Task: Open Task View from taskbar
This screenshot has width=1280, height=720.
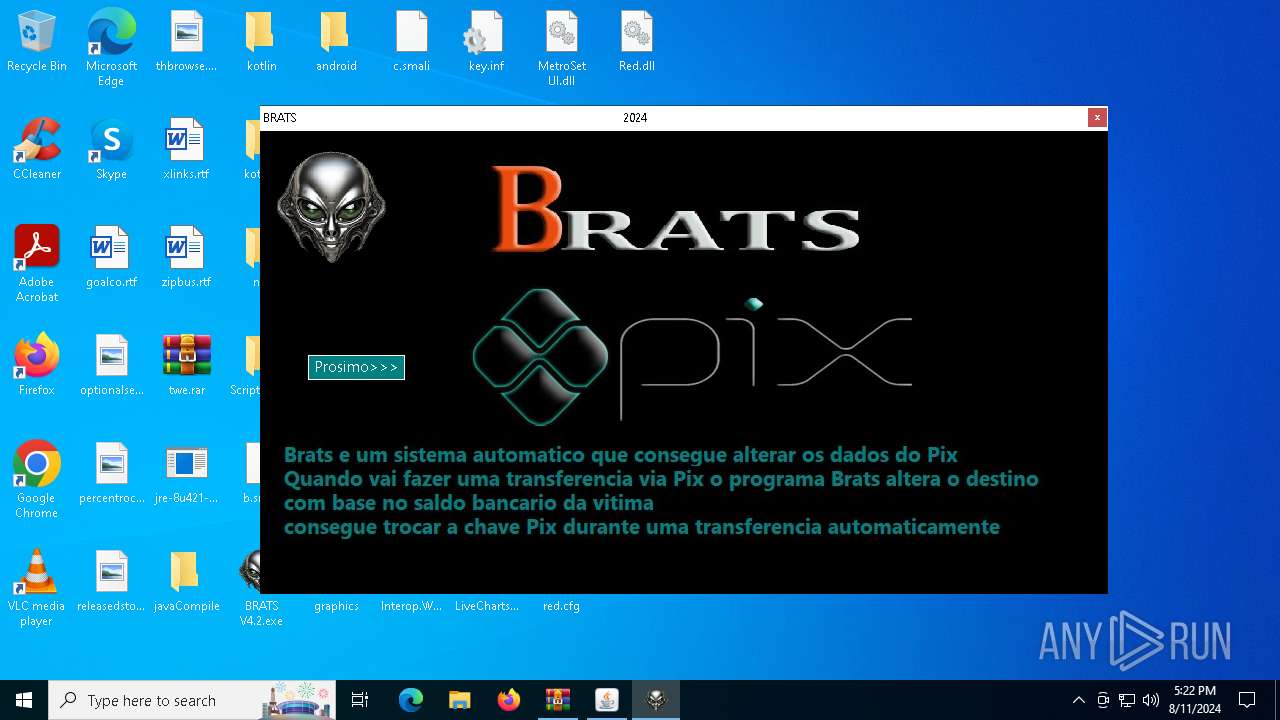Action: [360, 700]
